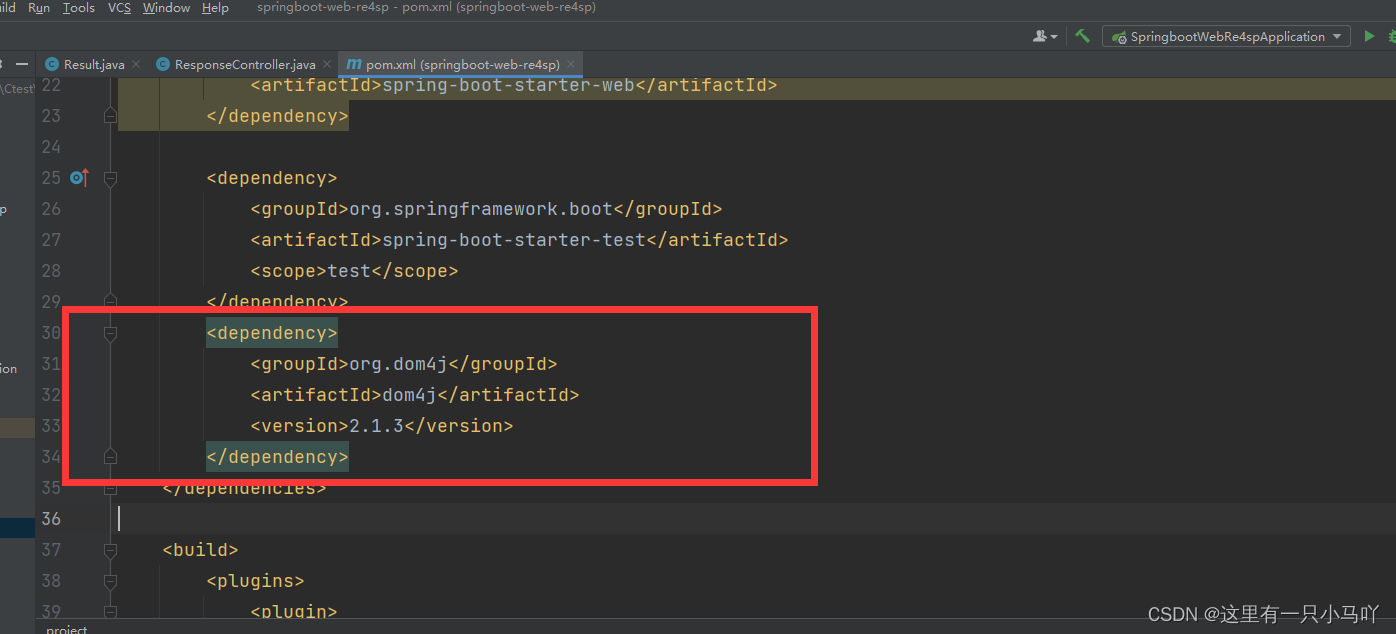
Task: Collapse the fold marker at line 29
Action: [x=110, y=301]
